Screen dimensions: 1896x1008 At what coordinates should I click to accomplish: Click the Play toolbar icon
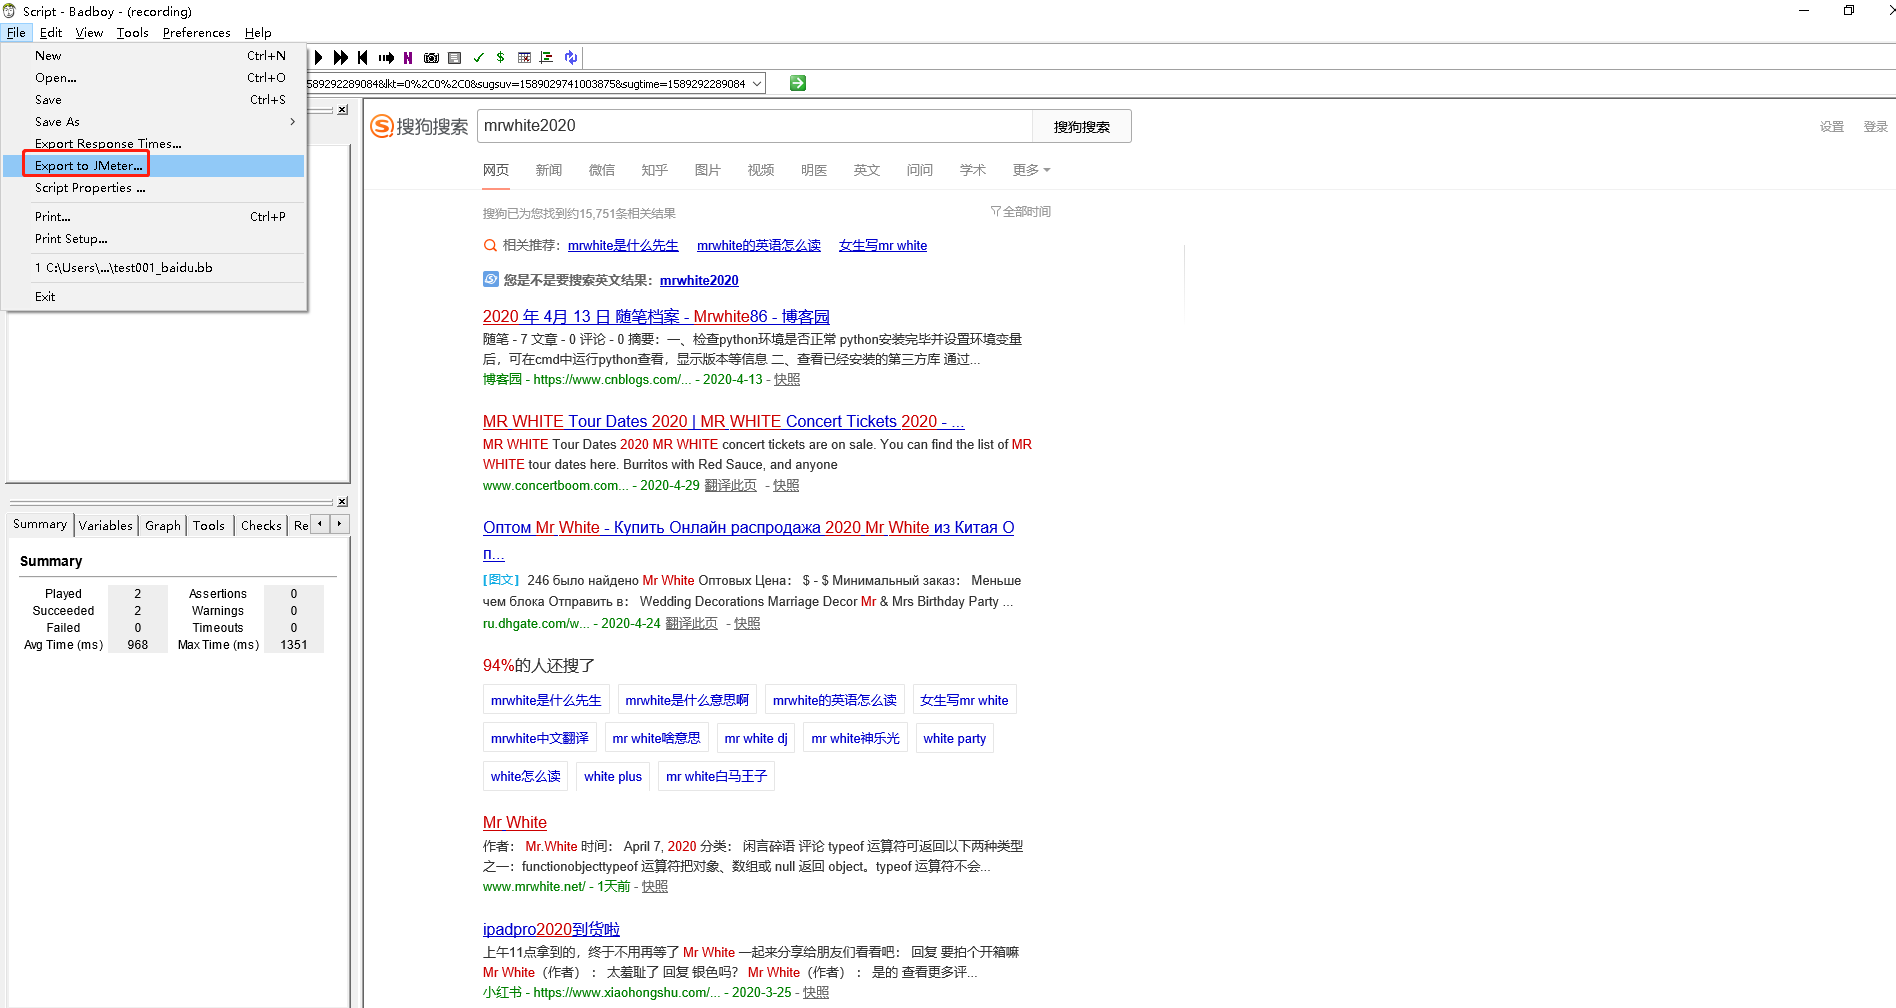coord(319,58)
